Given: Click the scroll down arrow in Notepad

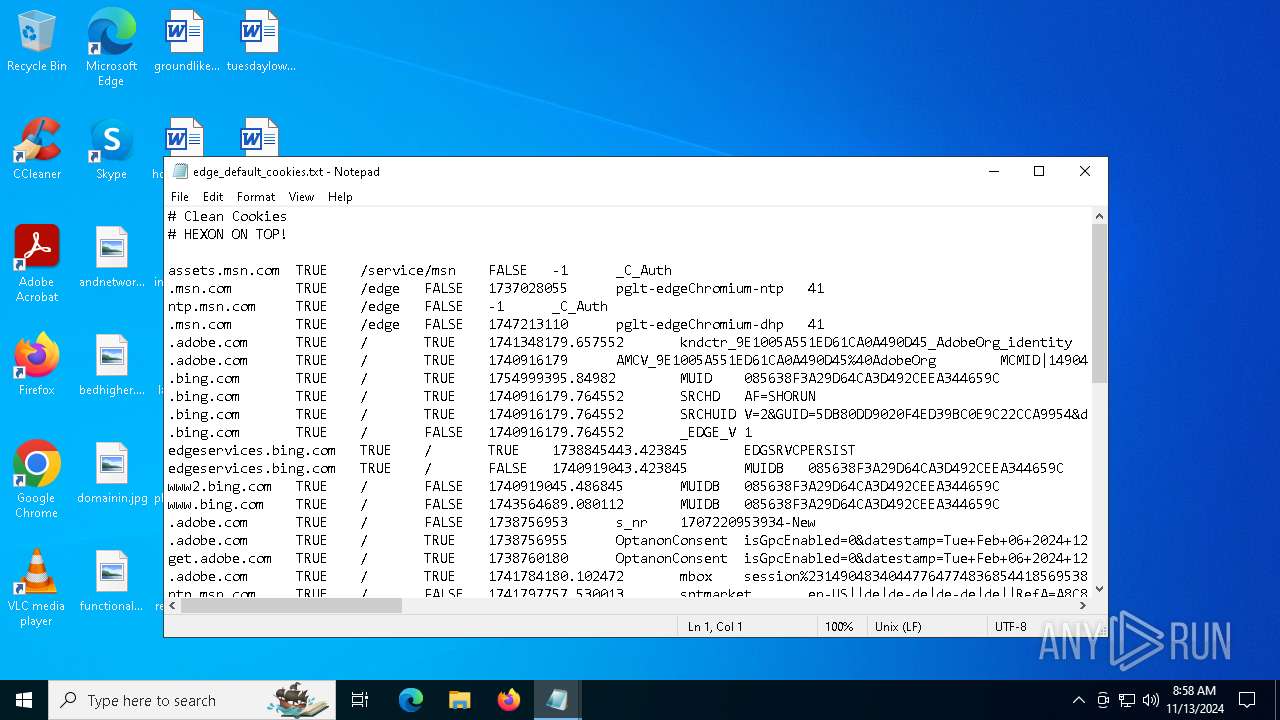Looking at the screenshot, I should [x=1099, y=589].
